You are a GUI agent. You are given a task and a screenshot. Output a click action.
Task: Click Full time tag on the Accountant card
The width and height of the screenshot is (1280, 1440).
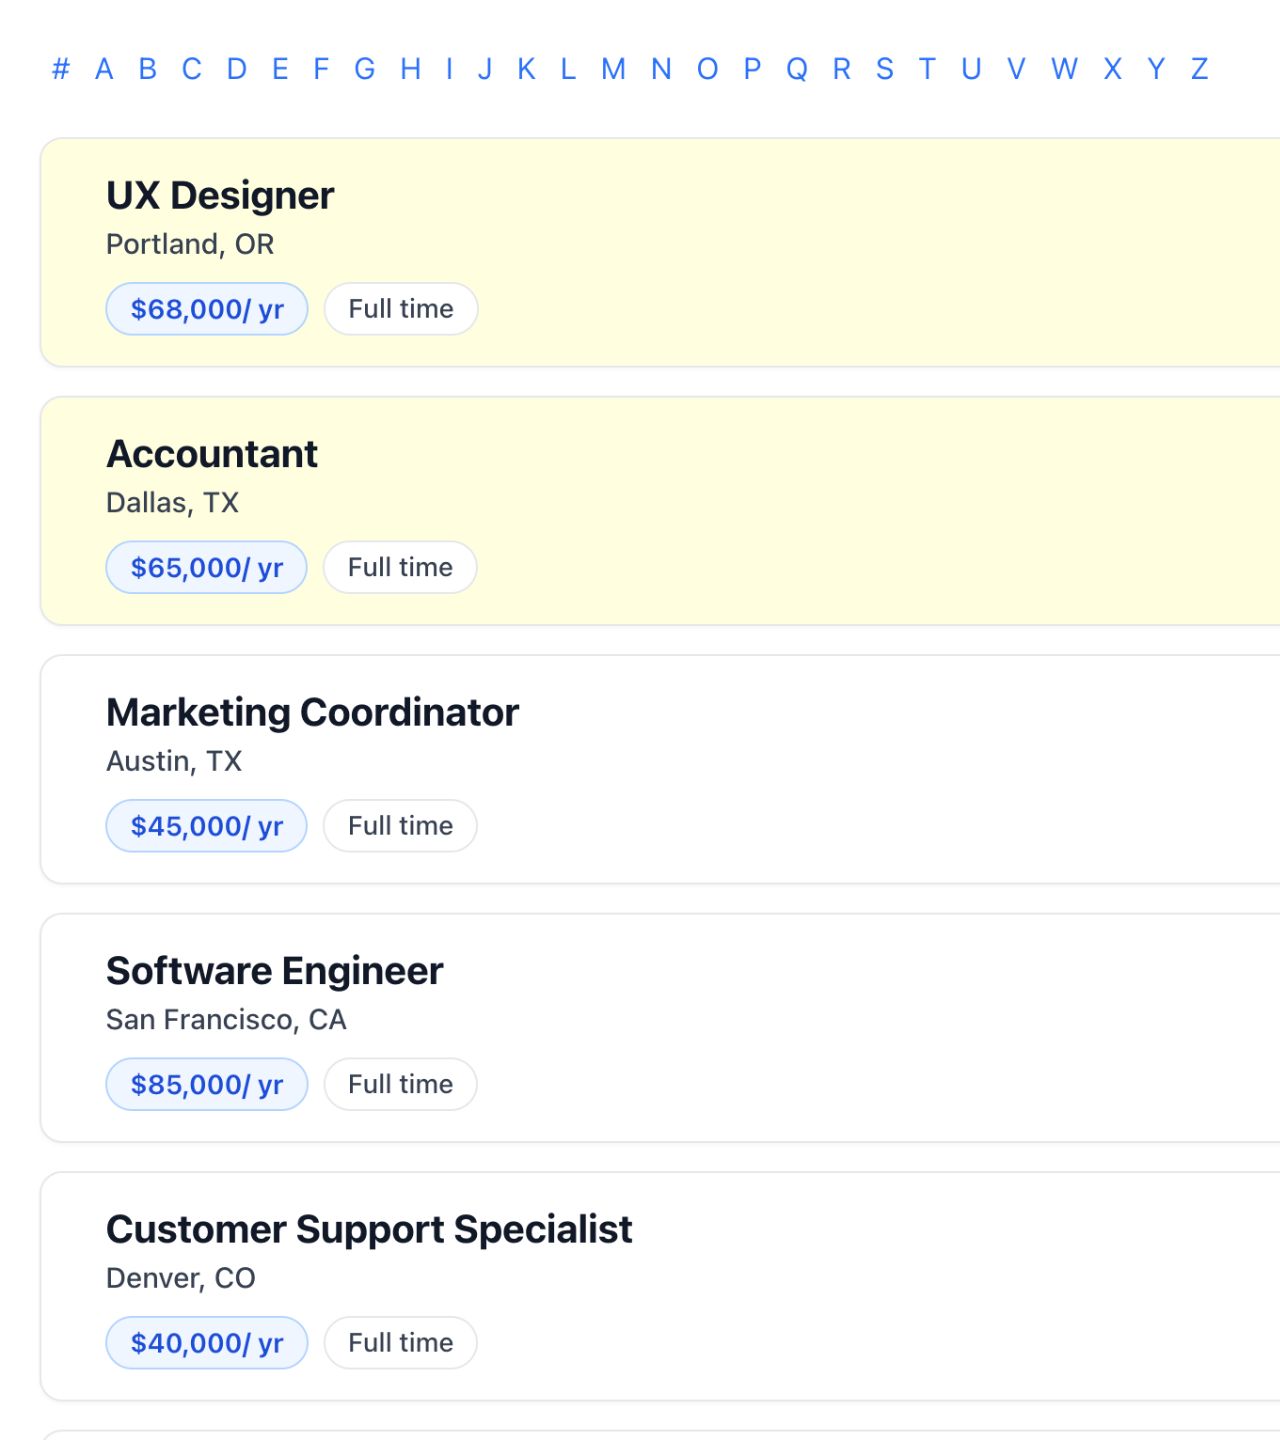(x=400, y=567)
